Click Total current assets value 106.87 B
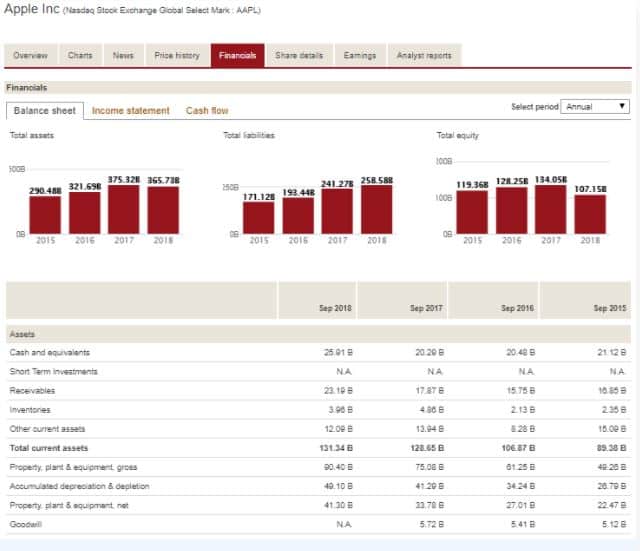 518,448
